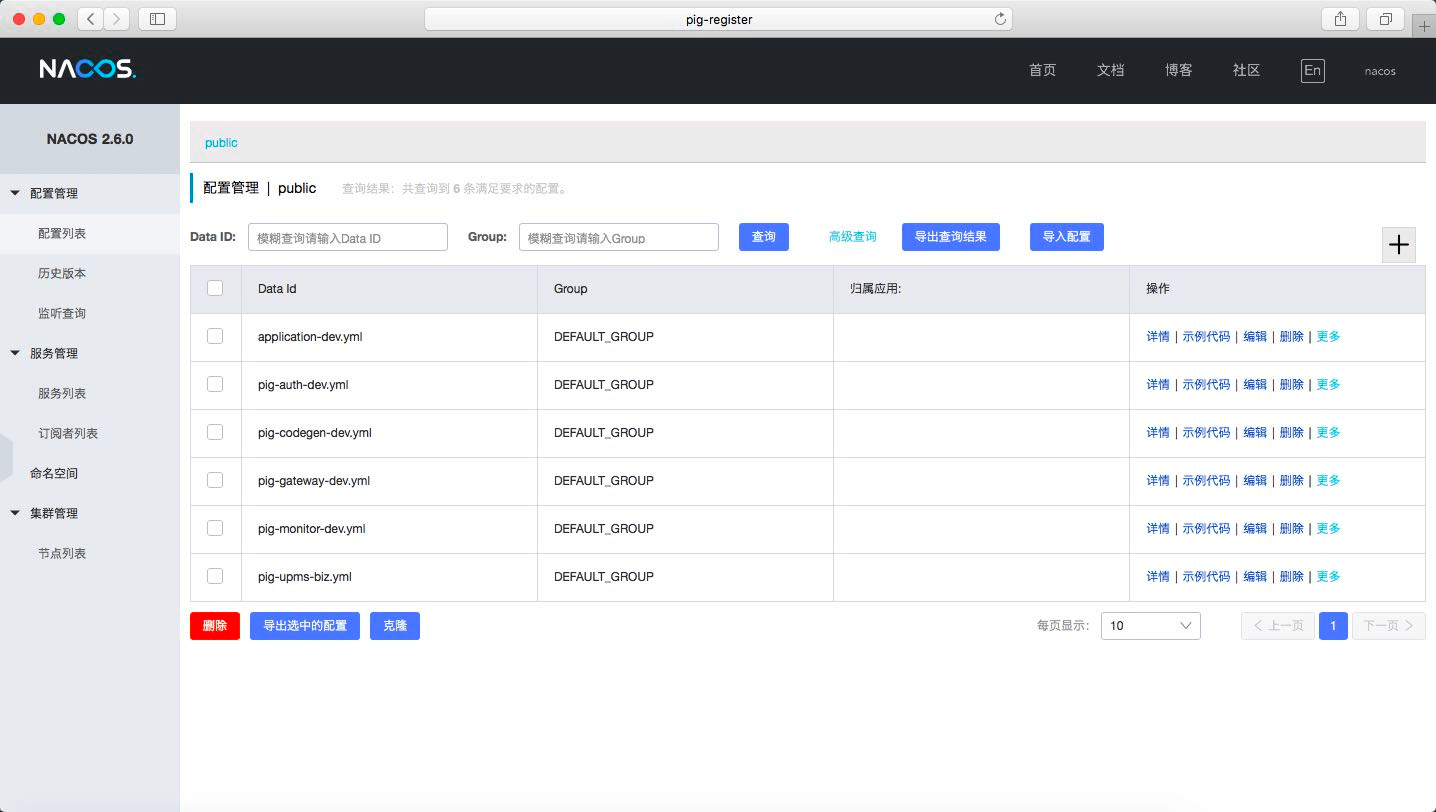Click the 克隆 clone button
Image resolution: width=1436 pixels, height=812 pixels.
coord(395,626)
